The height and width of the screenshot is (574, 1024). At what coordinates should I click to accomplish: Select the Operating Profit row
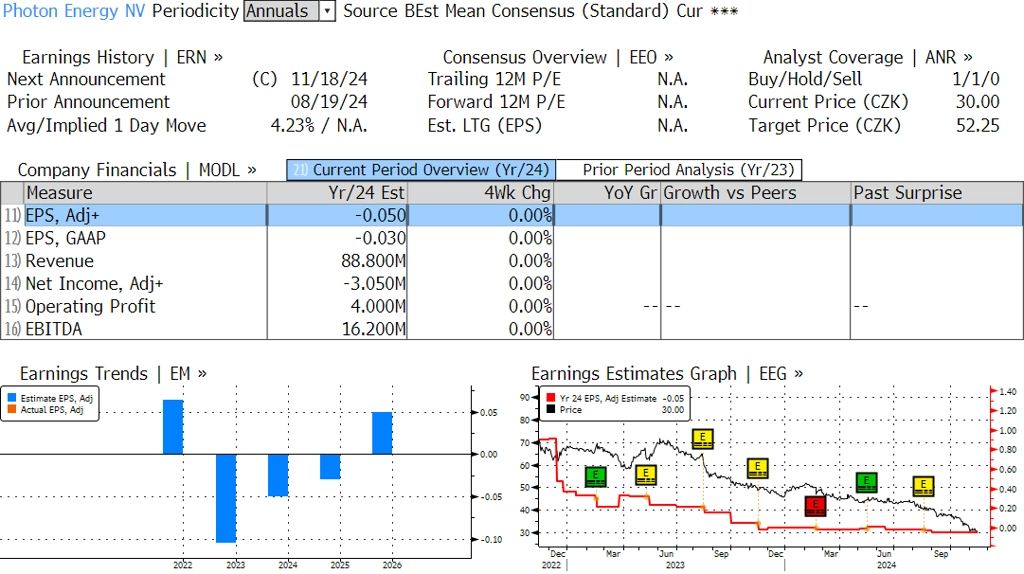coord(512,306)
